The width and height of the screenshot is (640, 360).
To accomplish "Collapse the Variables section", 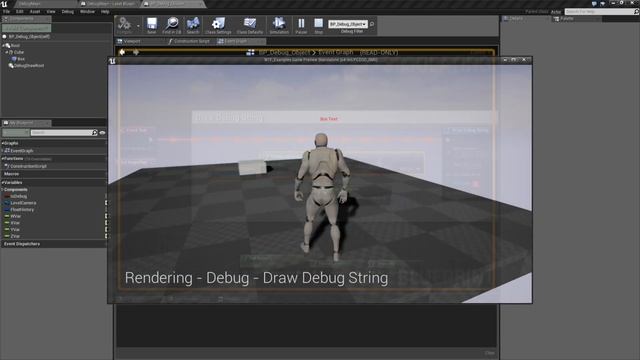I will click(2, 182).
